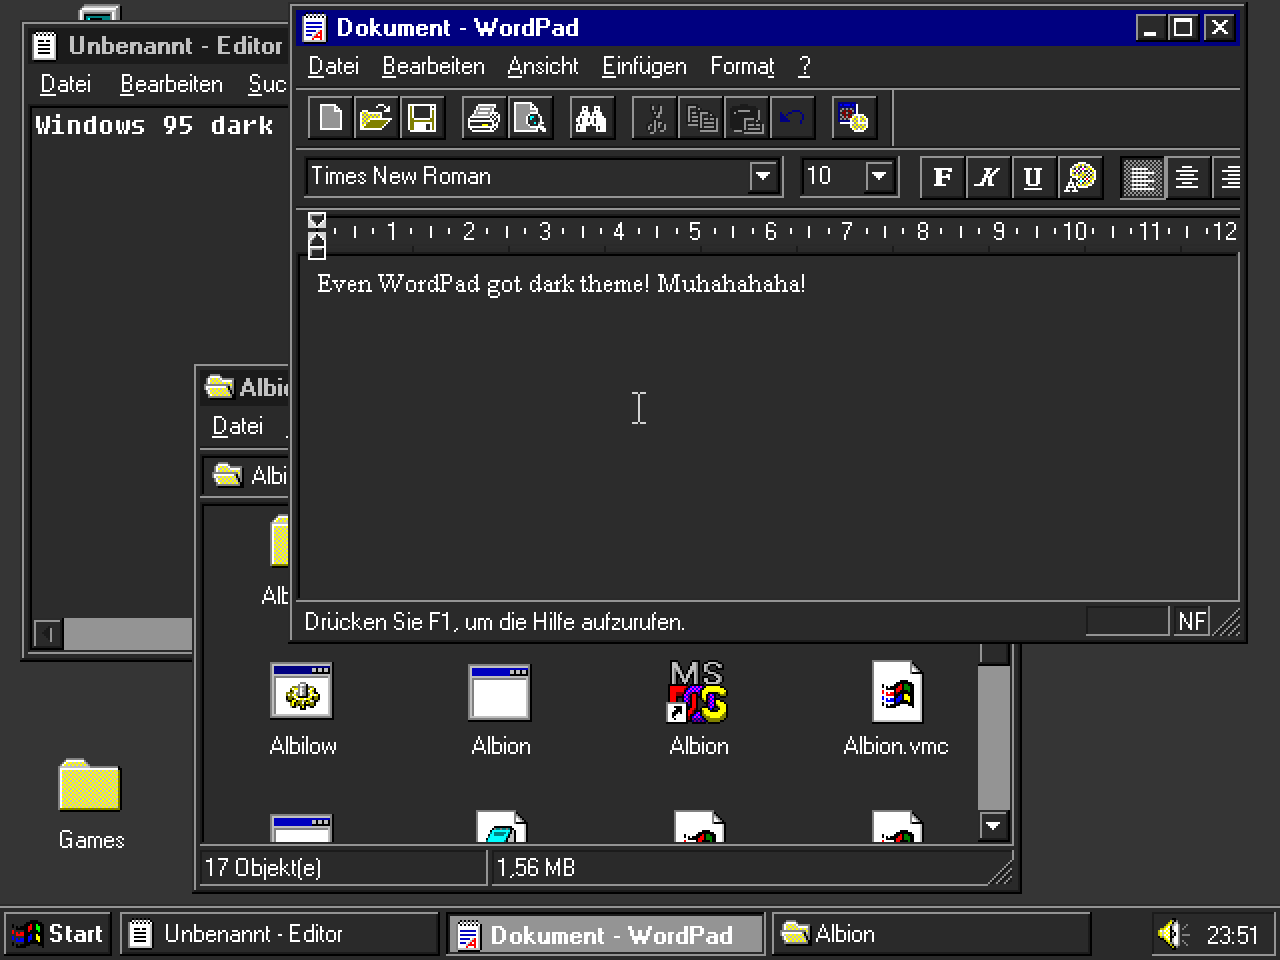The width and height of the screenshot is (1280, 960).
Task: Click the Albion folder scrollbar down arrow
Action: point(993,826)
